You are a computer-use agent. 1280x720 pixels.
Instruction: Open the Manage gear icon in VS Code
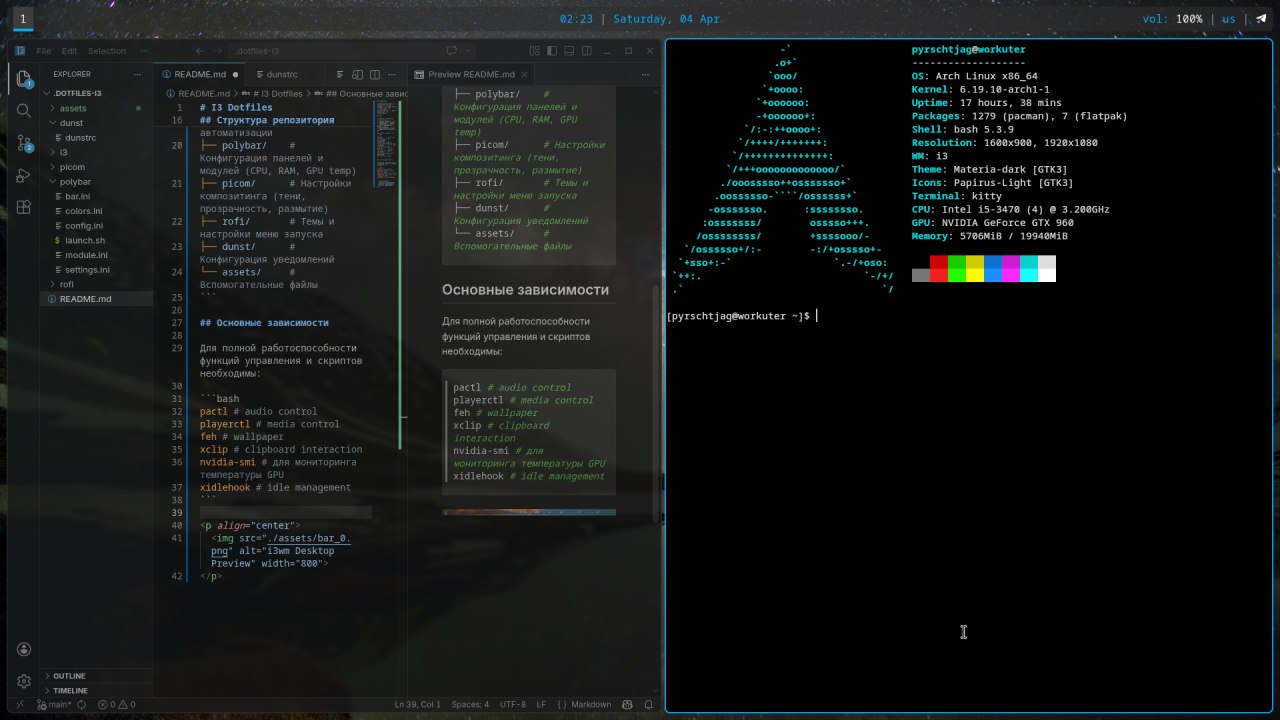[23, 681]
